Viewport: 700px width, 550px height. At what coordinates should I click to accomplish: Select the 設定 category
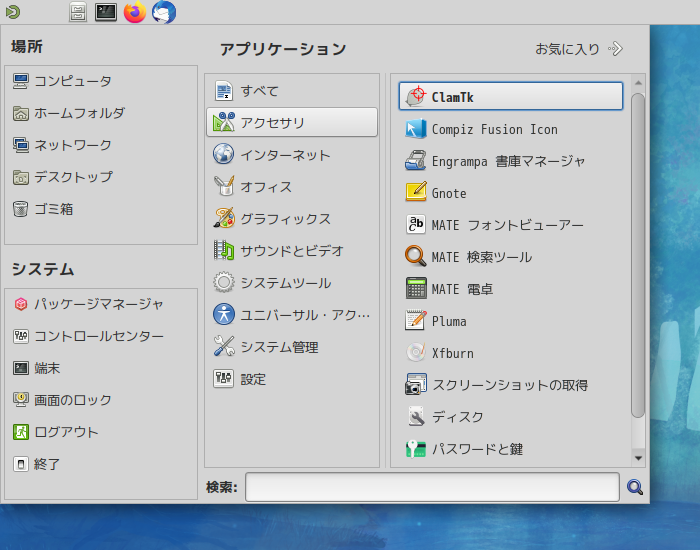[x=292, y=379]
